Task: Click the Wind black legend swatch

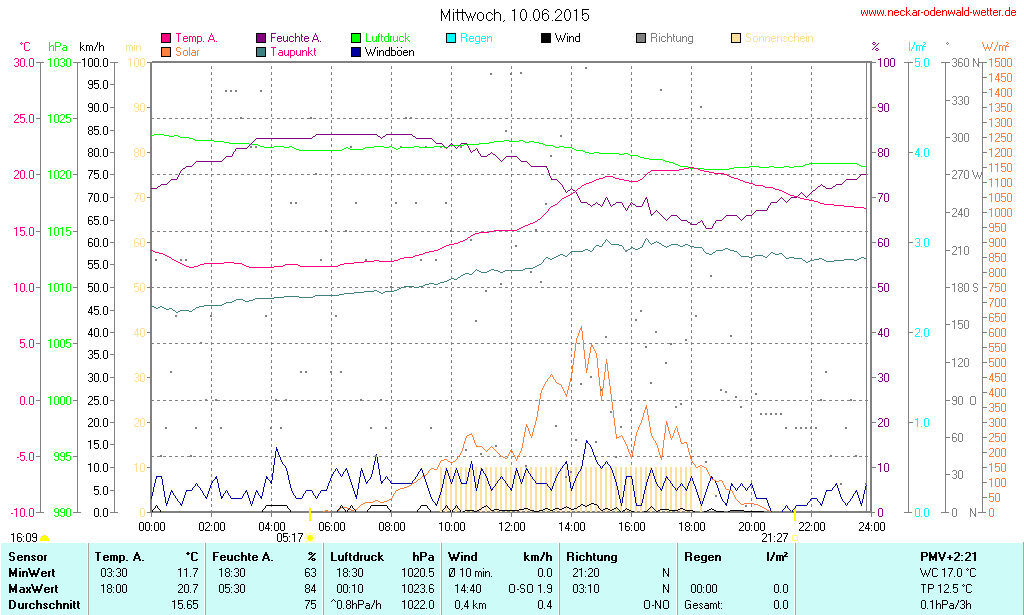Action: click(x=546, y=39)
